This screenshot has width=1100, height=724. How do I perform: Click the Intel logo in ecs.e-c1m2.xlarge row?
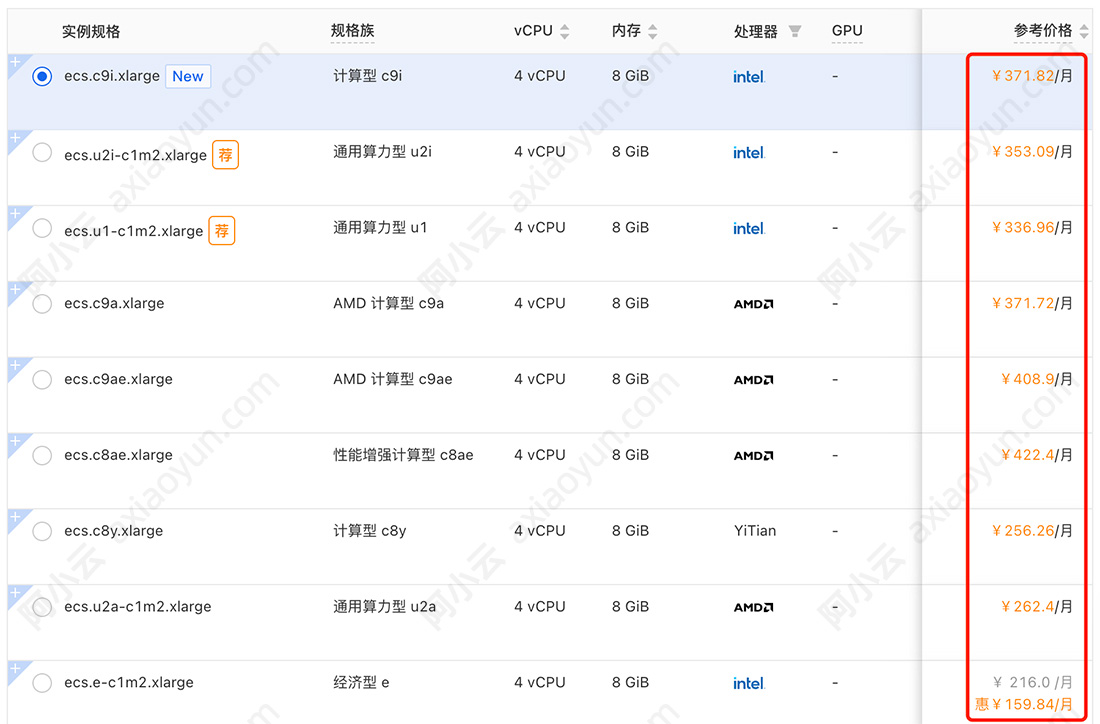tap(749, 683)
